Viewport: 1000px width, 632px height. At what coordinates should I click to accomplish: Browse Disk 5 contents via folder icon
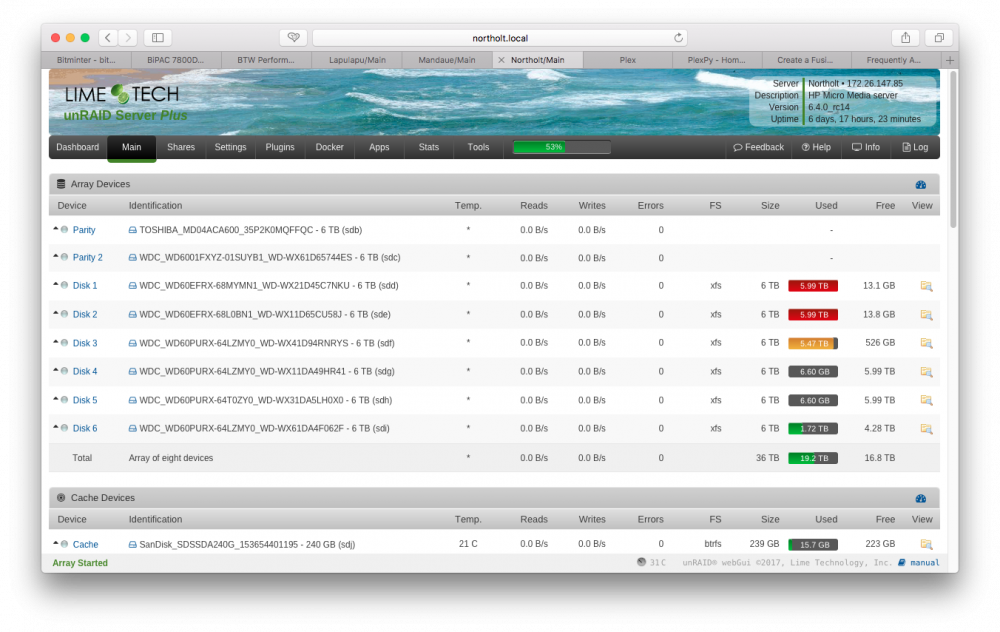(926, 400)
